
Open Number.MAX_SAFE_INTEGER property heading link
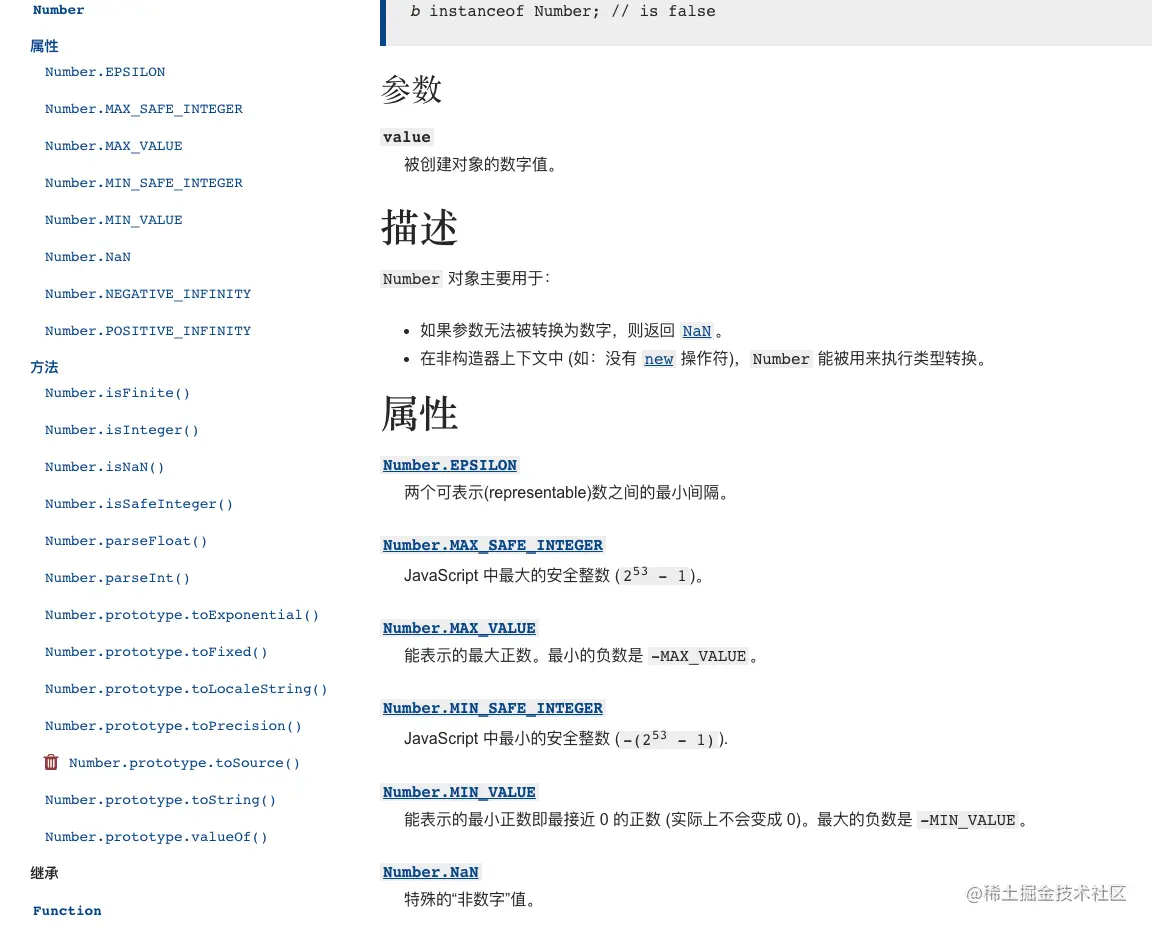click(x=492, y=545)
